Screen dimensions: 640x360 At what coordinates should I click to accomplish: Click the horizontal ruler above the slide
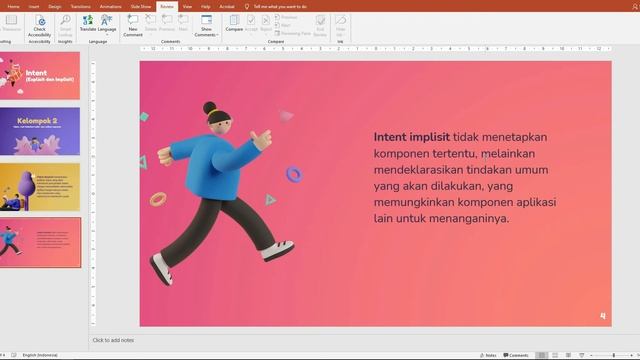376,49
